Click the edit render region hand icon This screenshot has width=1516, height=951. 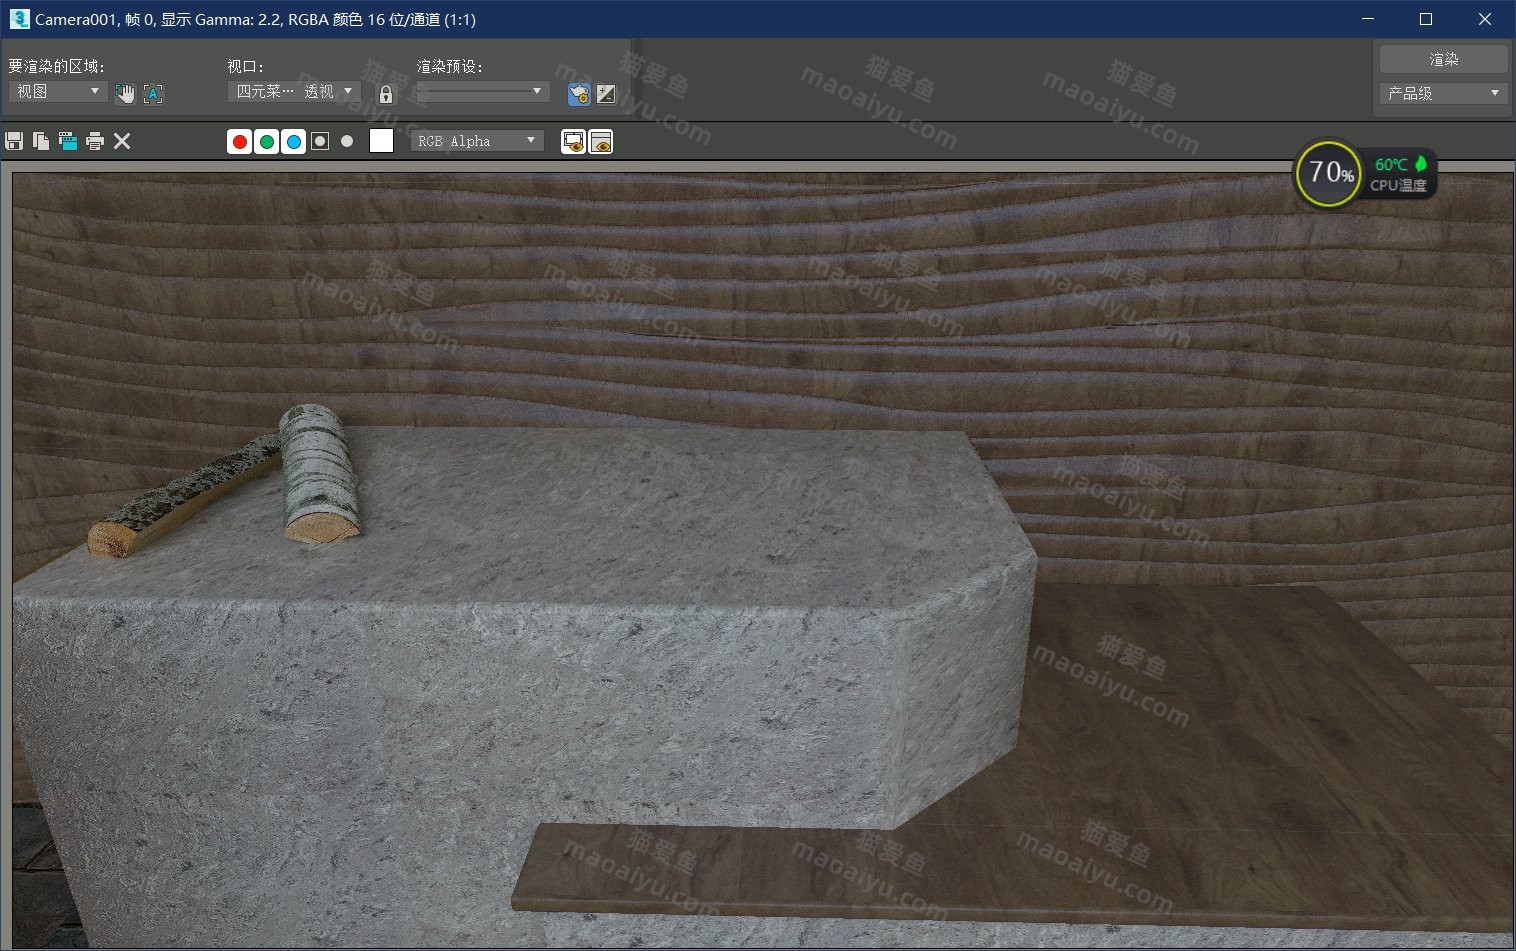[x=125, y=94]
